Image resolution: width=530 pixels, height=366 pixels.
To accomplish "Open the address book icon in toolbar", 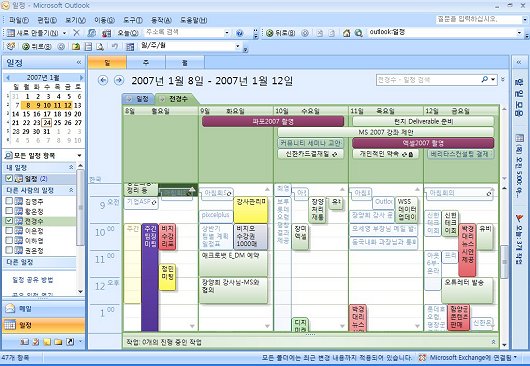I will [106, 33].
